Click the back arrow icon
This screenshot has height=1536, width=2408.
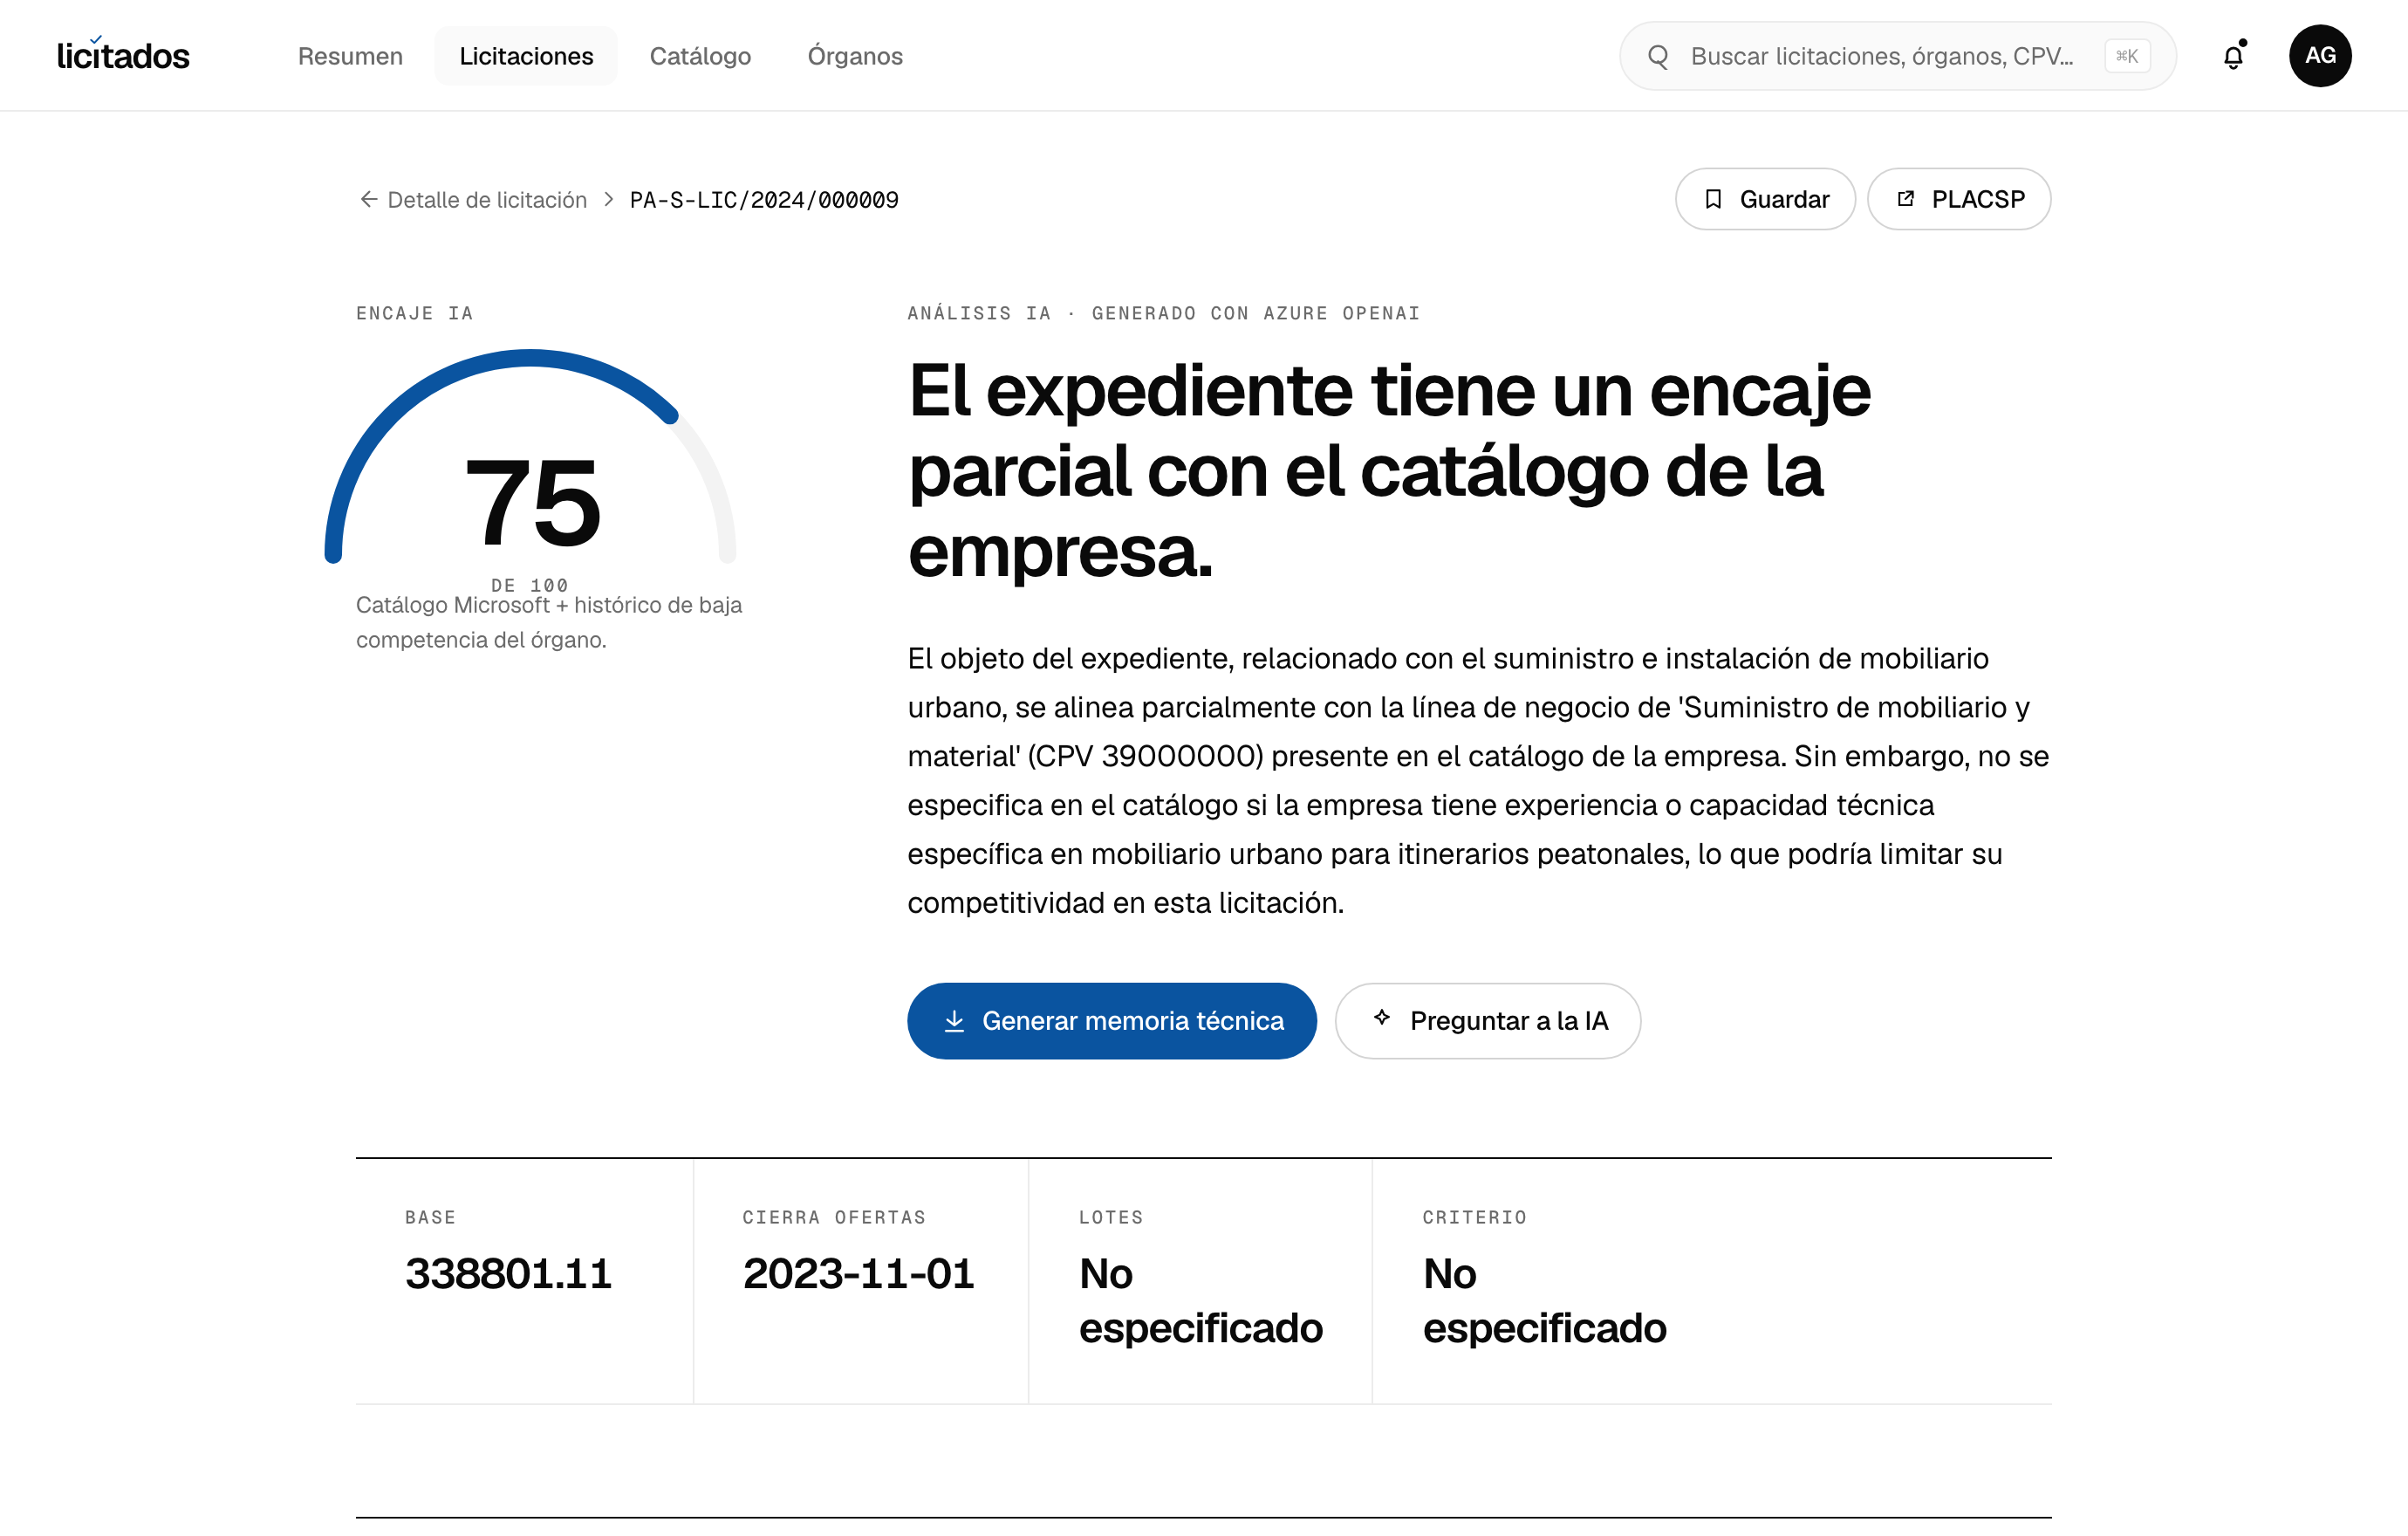369,199
